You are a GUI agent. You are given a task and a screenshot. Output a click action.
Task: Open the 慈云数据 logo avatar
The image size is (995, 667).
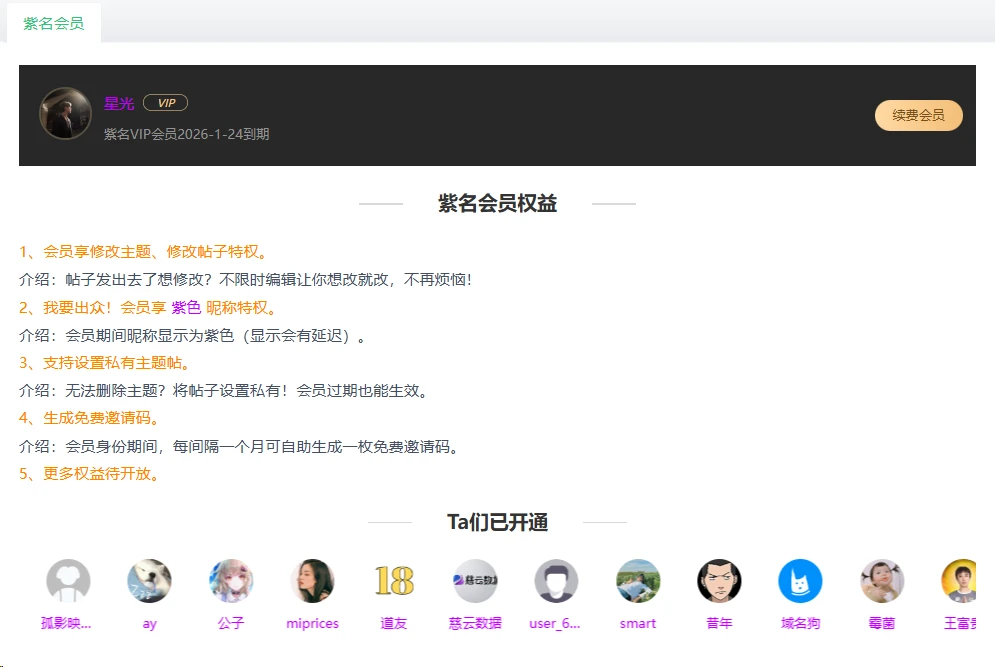point(475,581)
